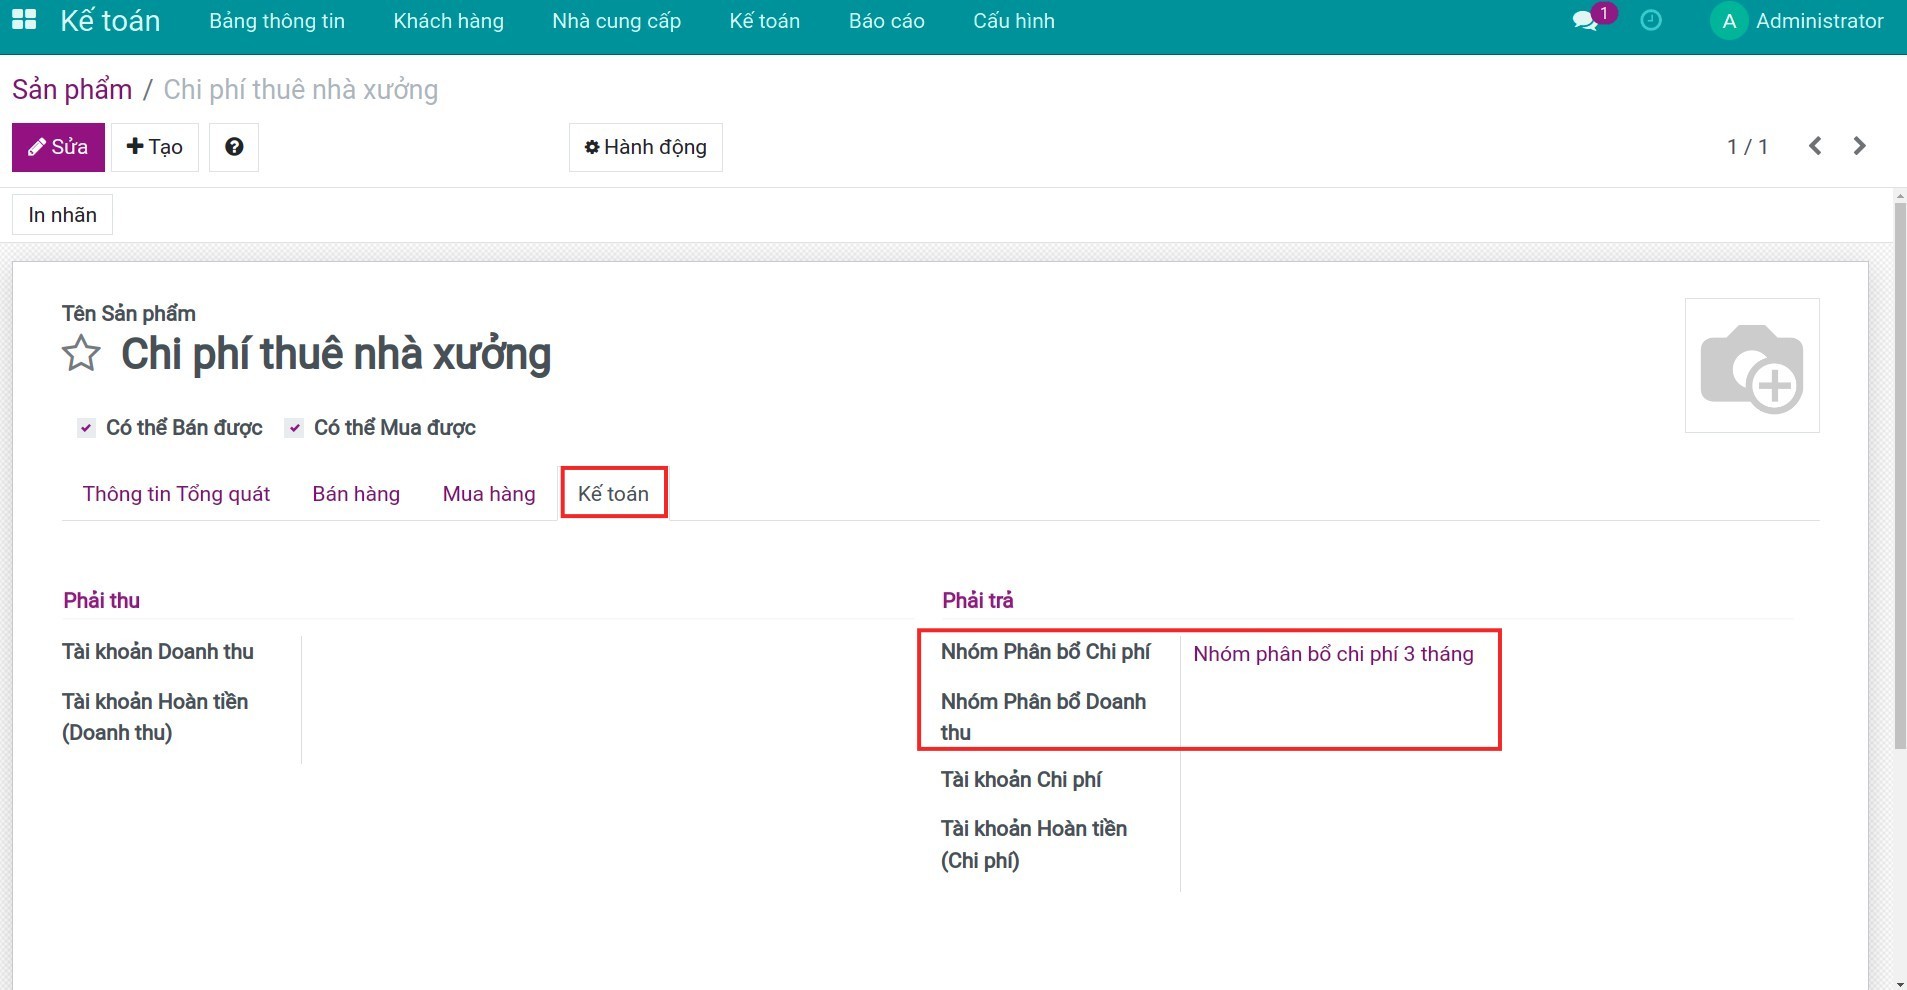
Task: Go to next record with right arrow
Action: [x=1859, y=146]
